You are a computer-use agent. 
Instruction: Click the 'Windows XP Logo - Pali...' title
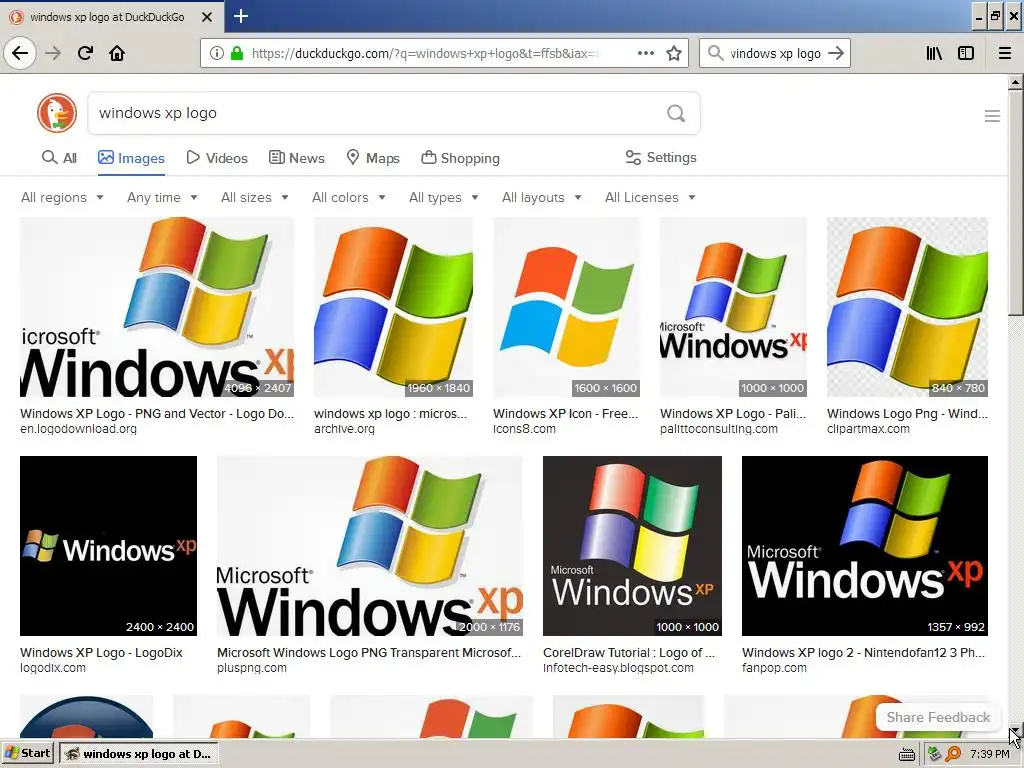(x=733, y=413)
